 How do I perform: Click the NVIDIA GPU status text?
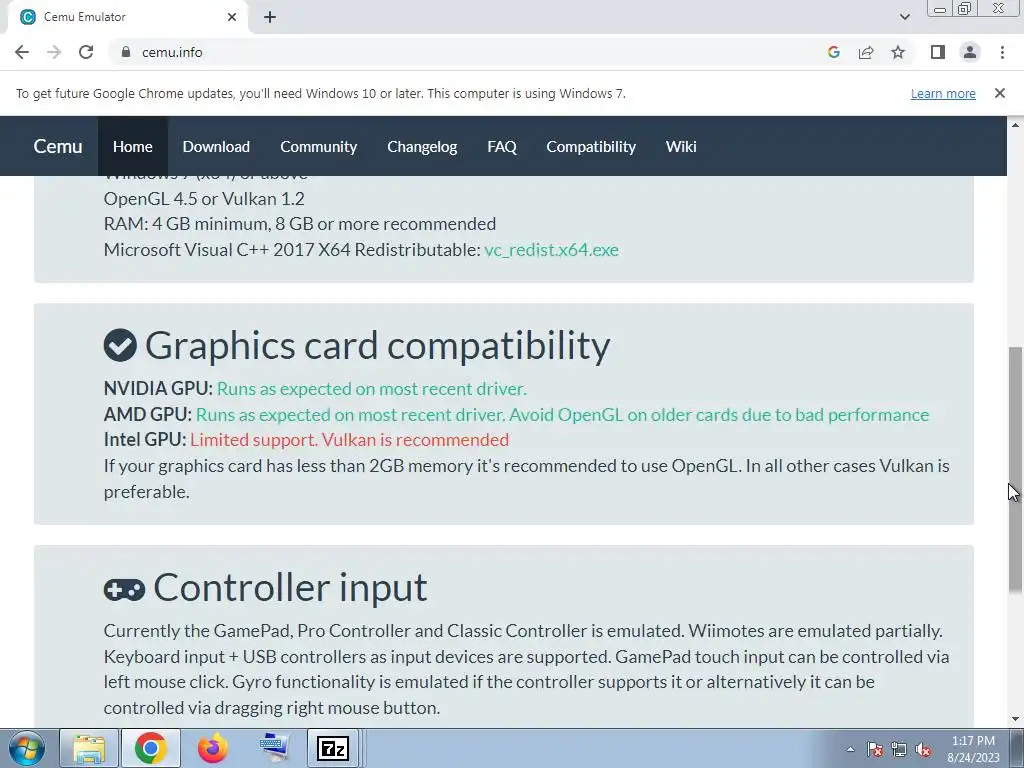click(372, 389)
